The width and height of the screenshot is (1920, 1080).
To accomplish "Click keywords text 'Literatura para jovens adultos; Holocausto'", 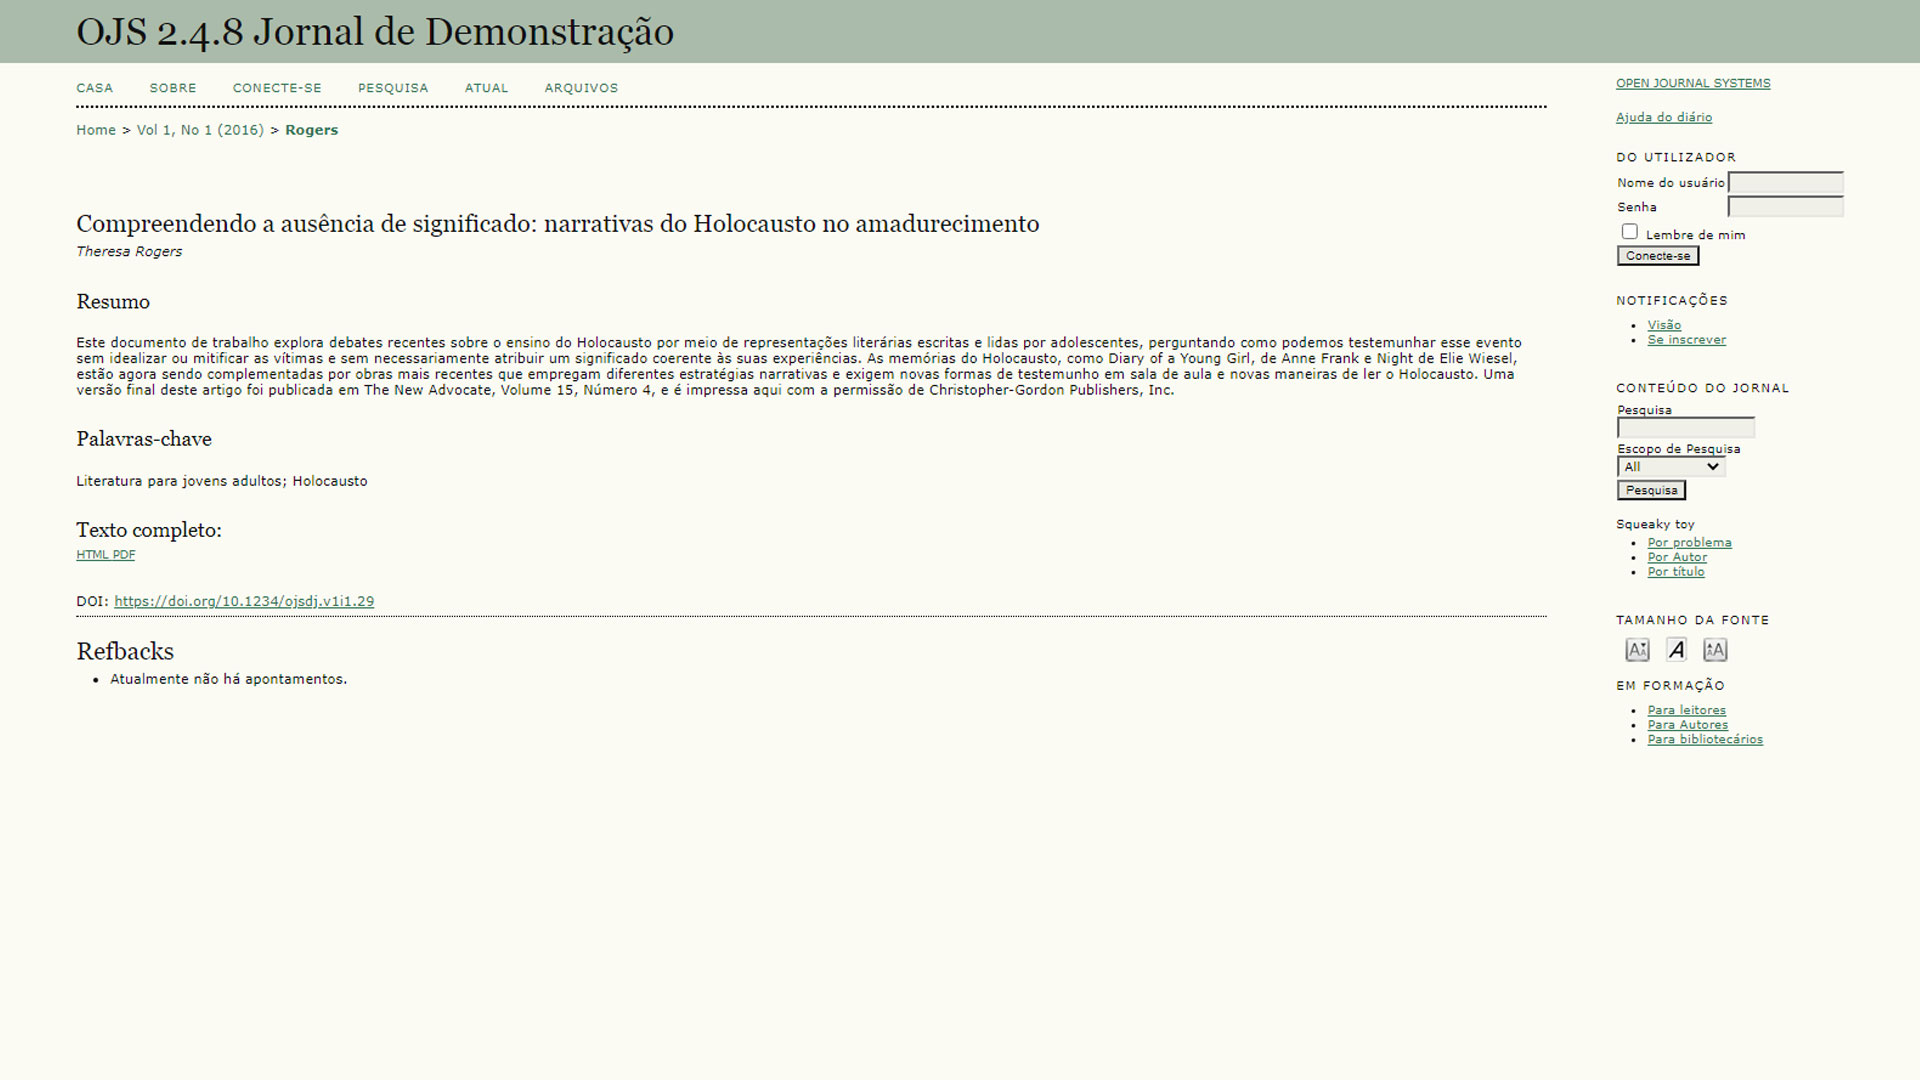I will point(222,482).
